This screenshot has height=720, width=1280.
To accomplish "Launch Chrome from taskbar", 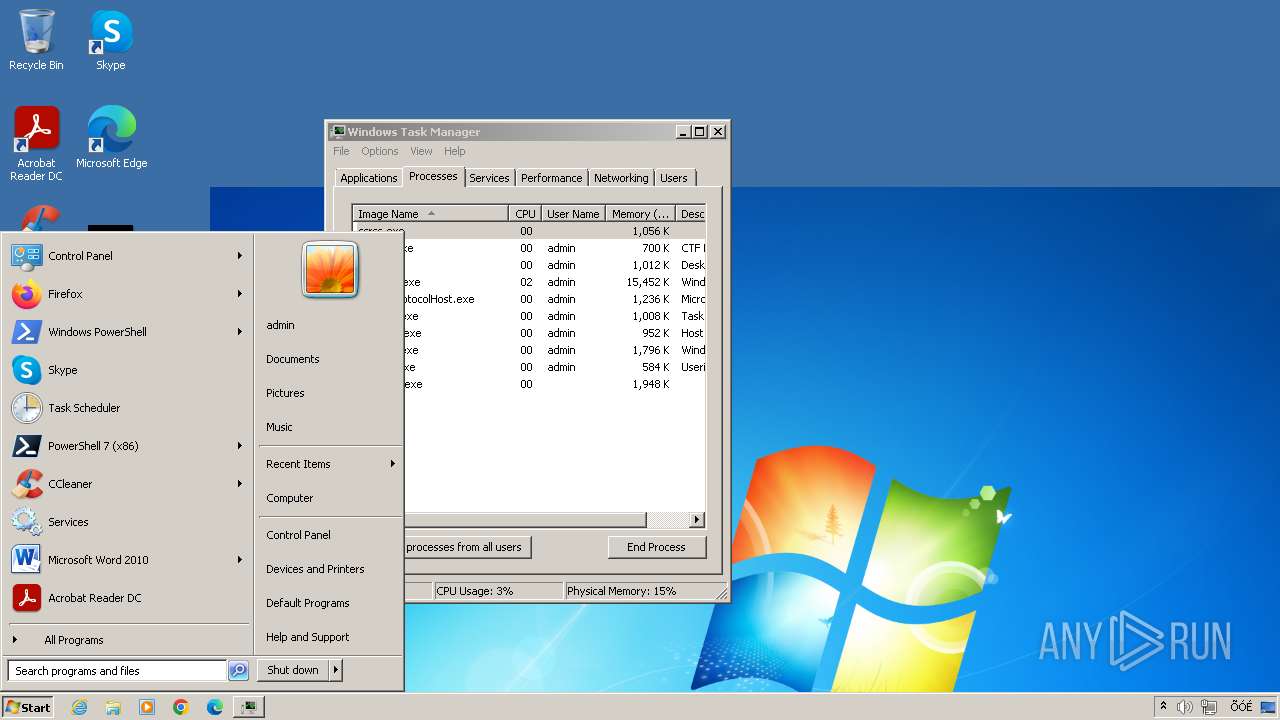I will (181, 707).
